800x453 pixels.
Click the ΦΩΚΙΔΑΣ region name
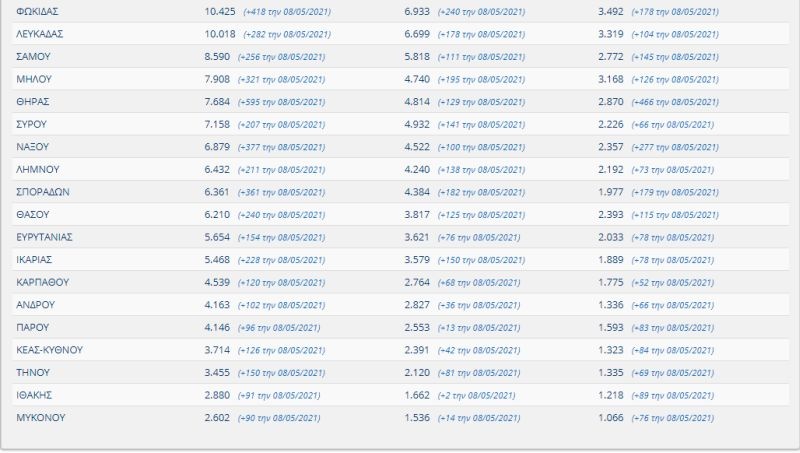(39, 12)
